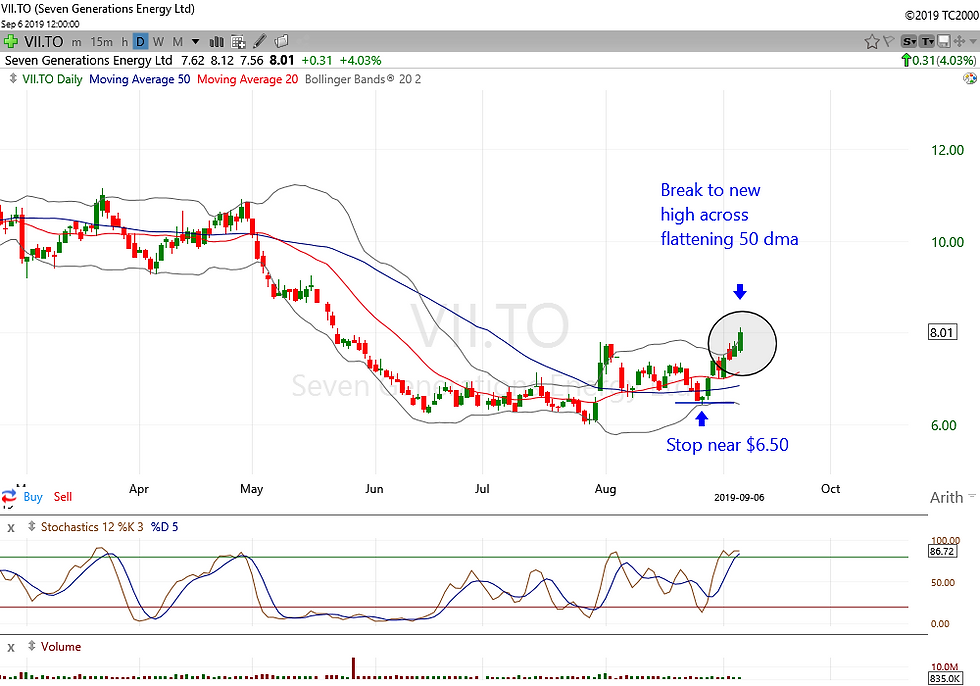The image size is (980, 686).
Task: Open the Volume indicator label
Action: 61,647
